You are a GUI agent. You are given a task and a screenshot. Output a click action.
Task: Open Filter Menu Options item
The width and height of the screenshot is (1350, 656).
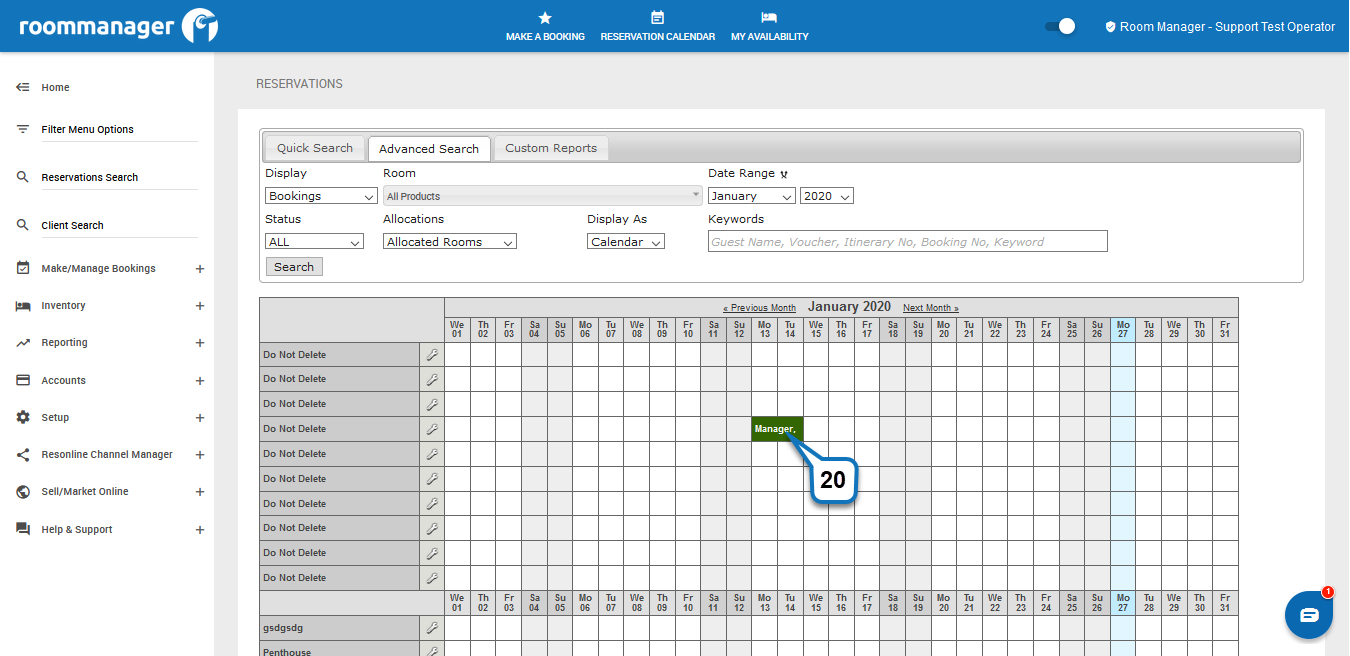click(x=87, y=130)
